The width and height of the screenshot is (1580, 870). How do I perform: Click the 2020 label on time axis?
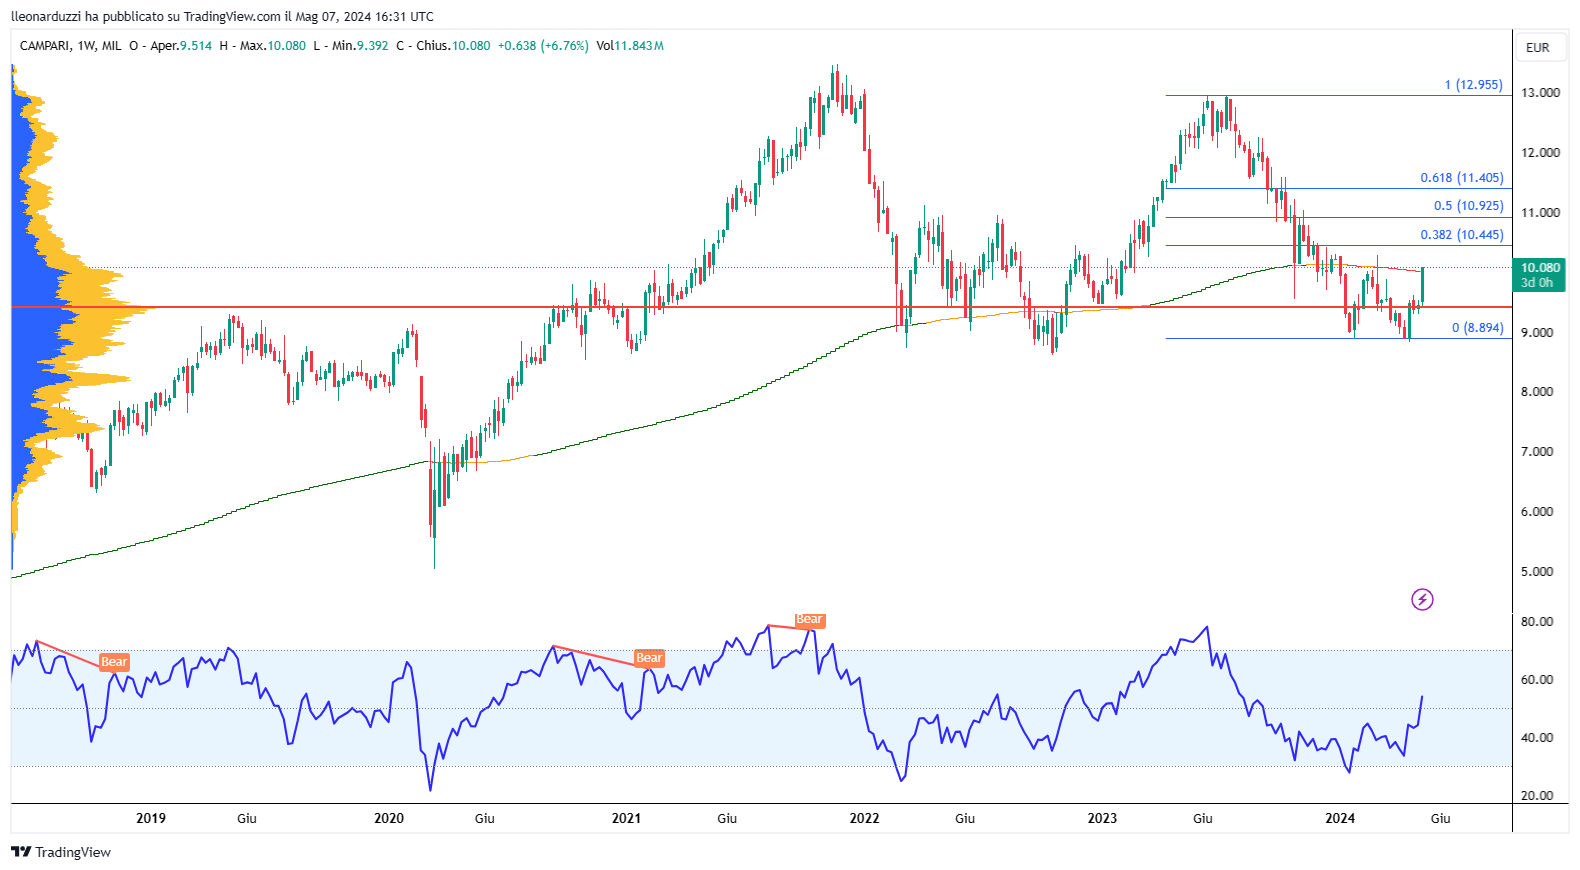(389, 818)
